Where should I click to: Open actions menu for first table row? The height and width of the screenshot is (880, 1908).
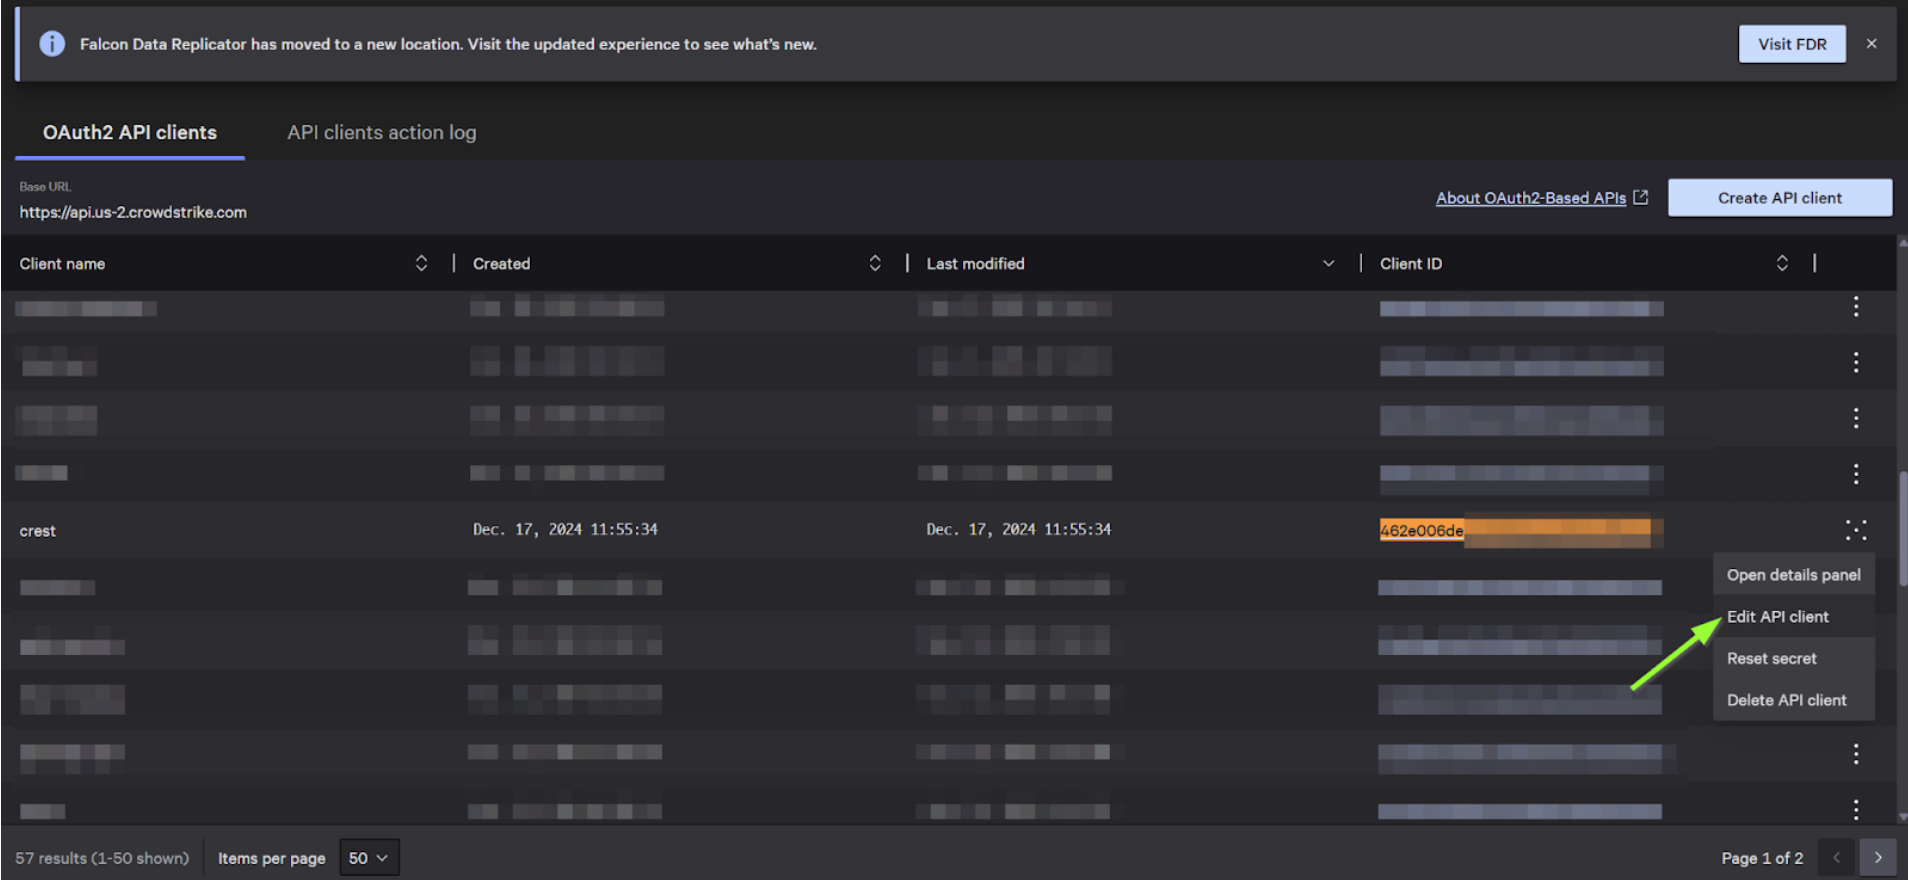pyautogui.click(x=1856, y=307)
